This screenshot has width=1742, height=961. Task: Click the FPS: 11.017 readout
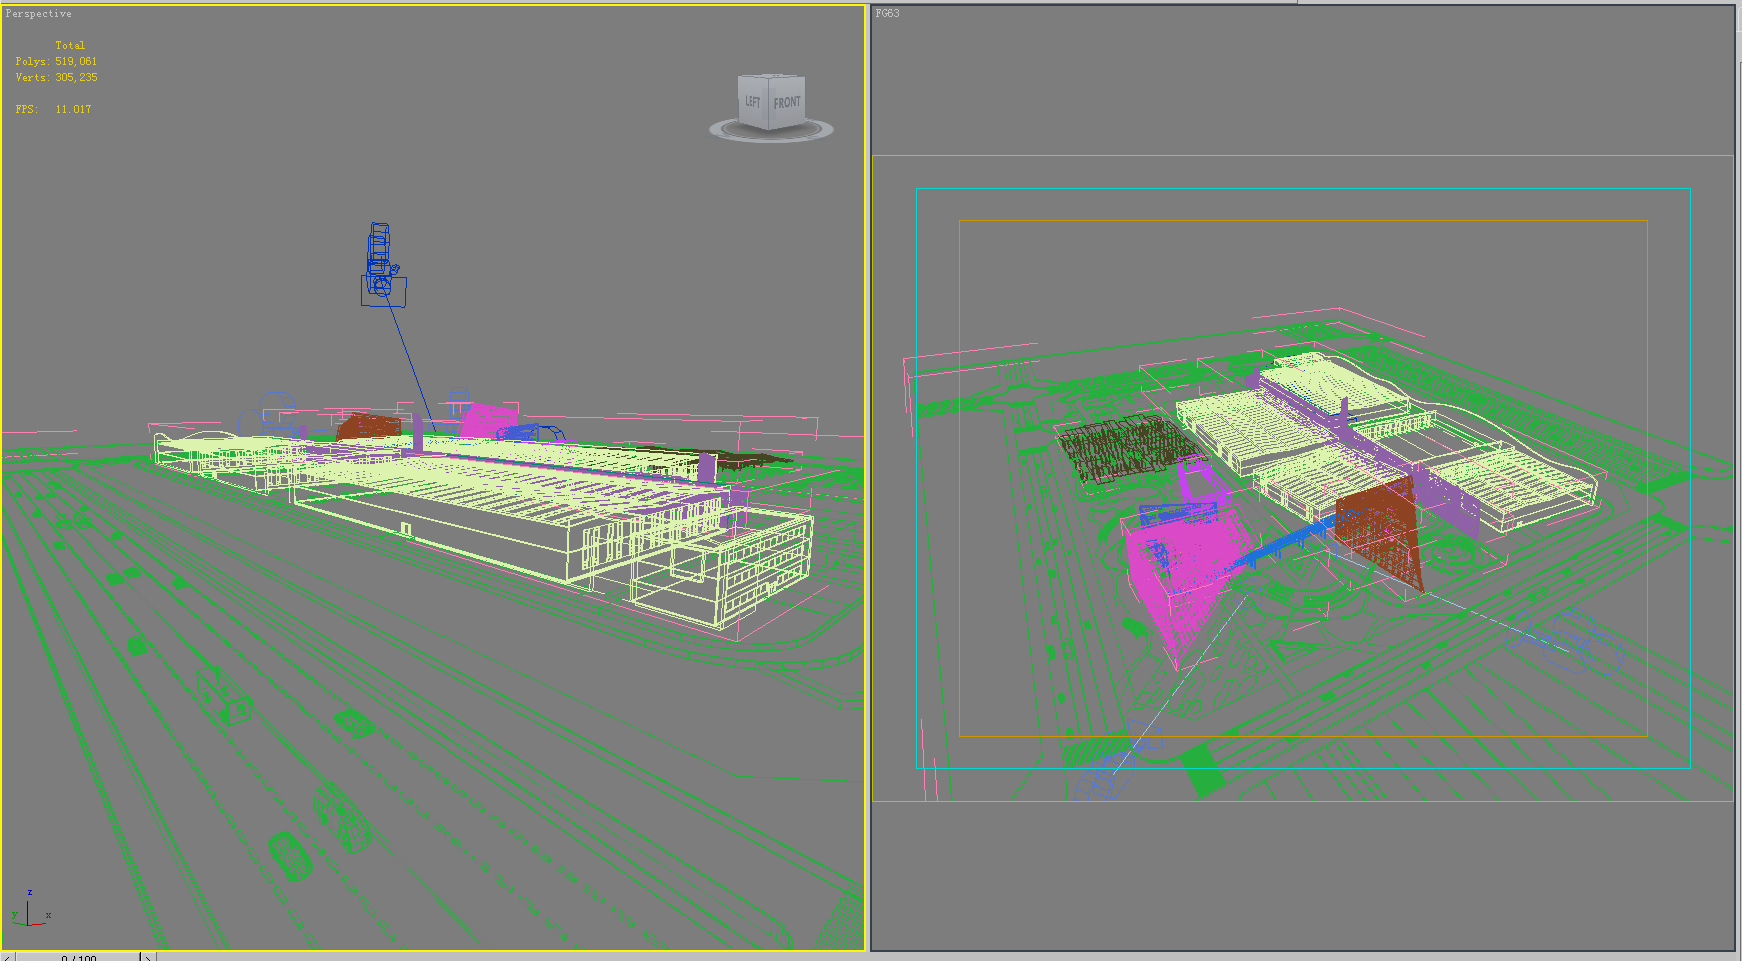(53, 110)
